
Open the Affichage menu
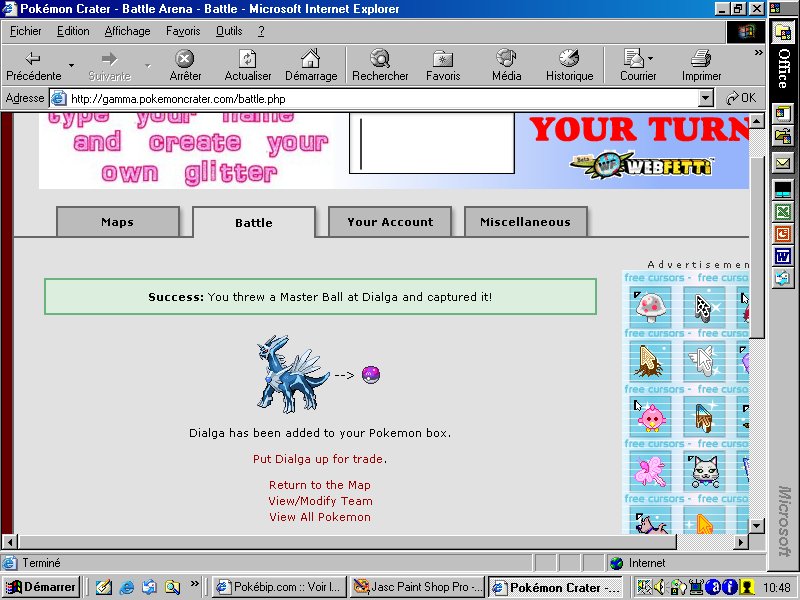127,31
